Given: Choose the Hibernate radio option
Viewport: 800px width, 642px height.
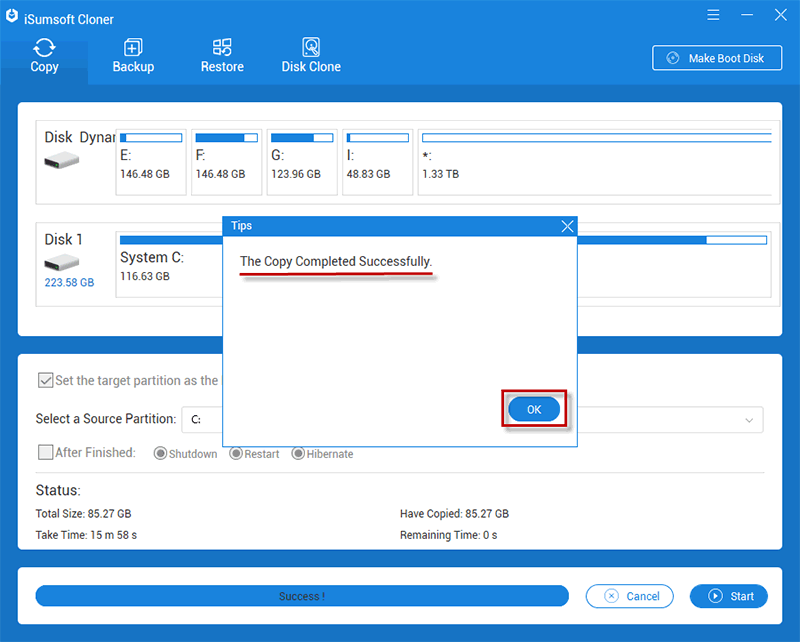Looking at the screenshot, I should pos(298,453).
